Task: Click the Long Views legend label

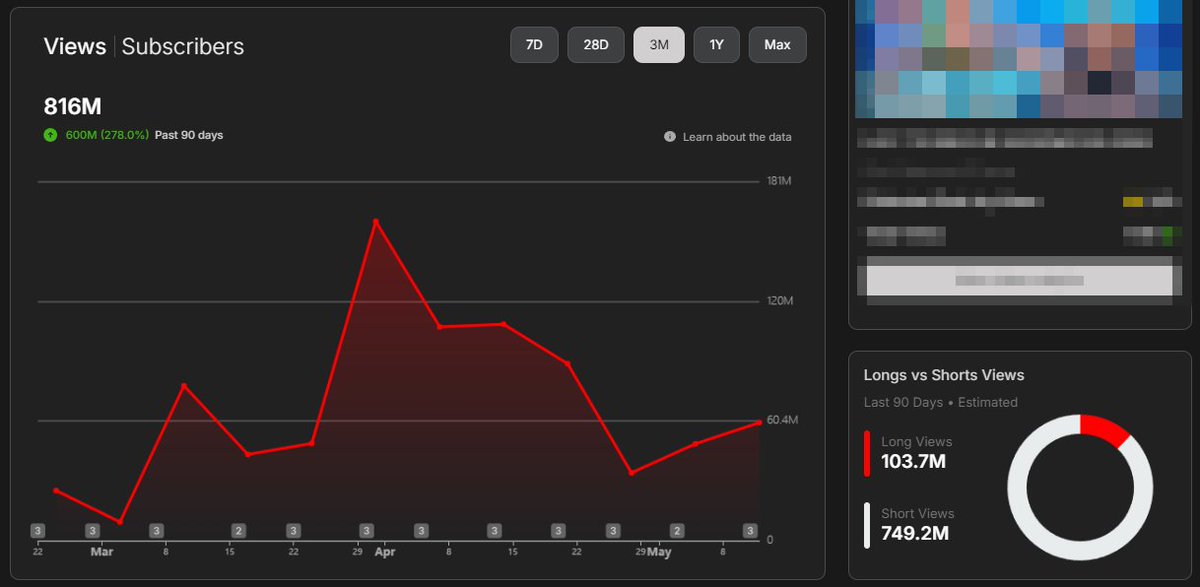Action: [x=916, y=441]
